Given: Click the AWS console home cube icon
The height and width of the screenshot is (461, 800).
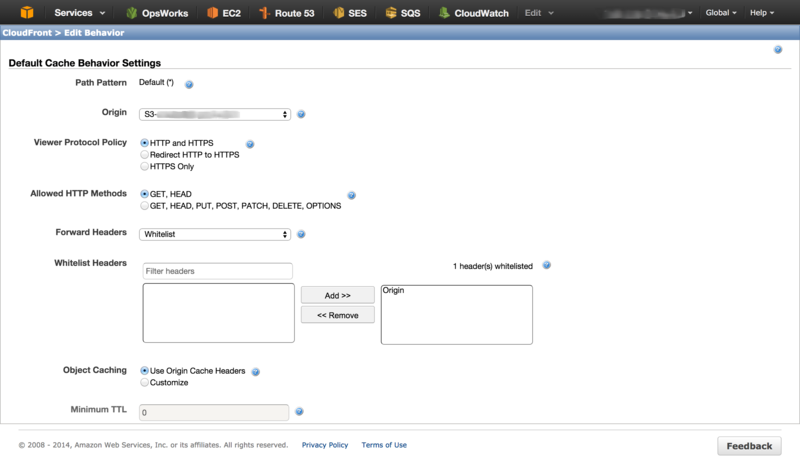Looking at the screenshot, I should (x=27, y=12).
